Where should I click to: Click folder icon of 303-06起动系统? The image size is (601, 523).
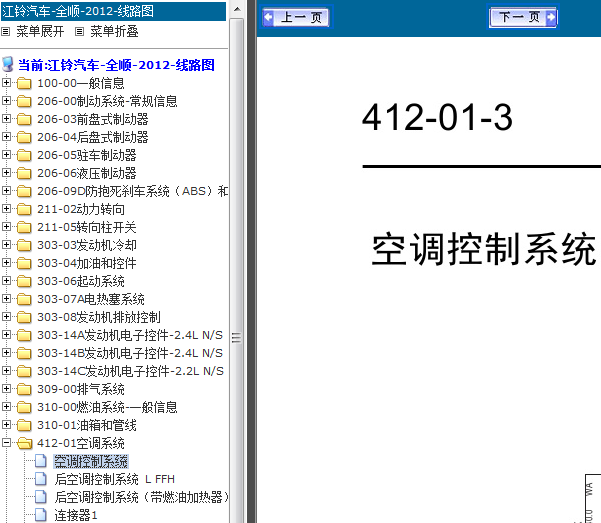(x=24, y=281)
